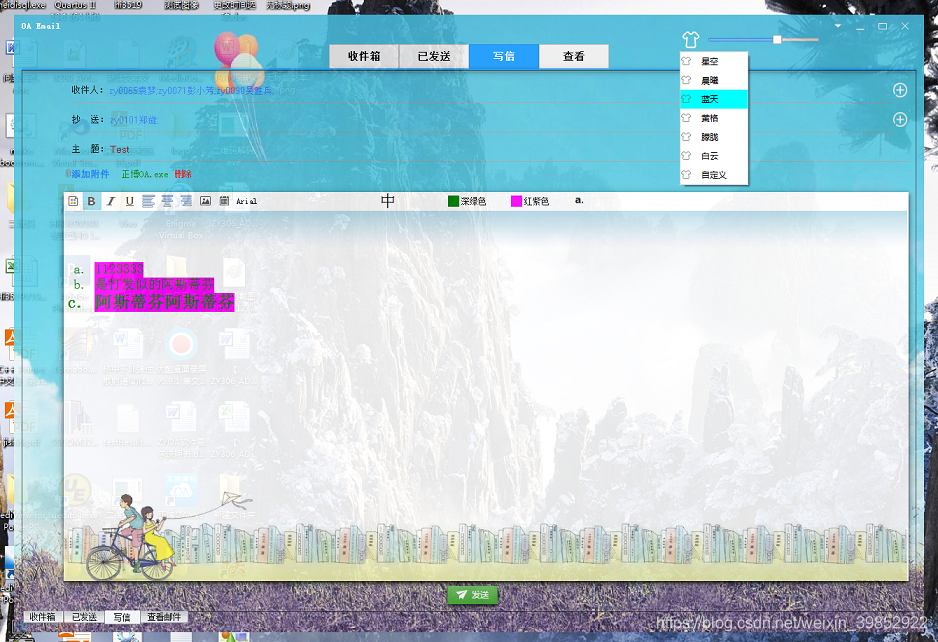Choose the 蓝天 skin theme

pos(714,99)
